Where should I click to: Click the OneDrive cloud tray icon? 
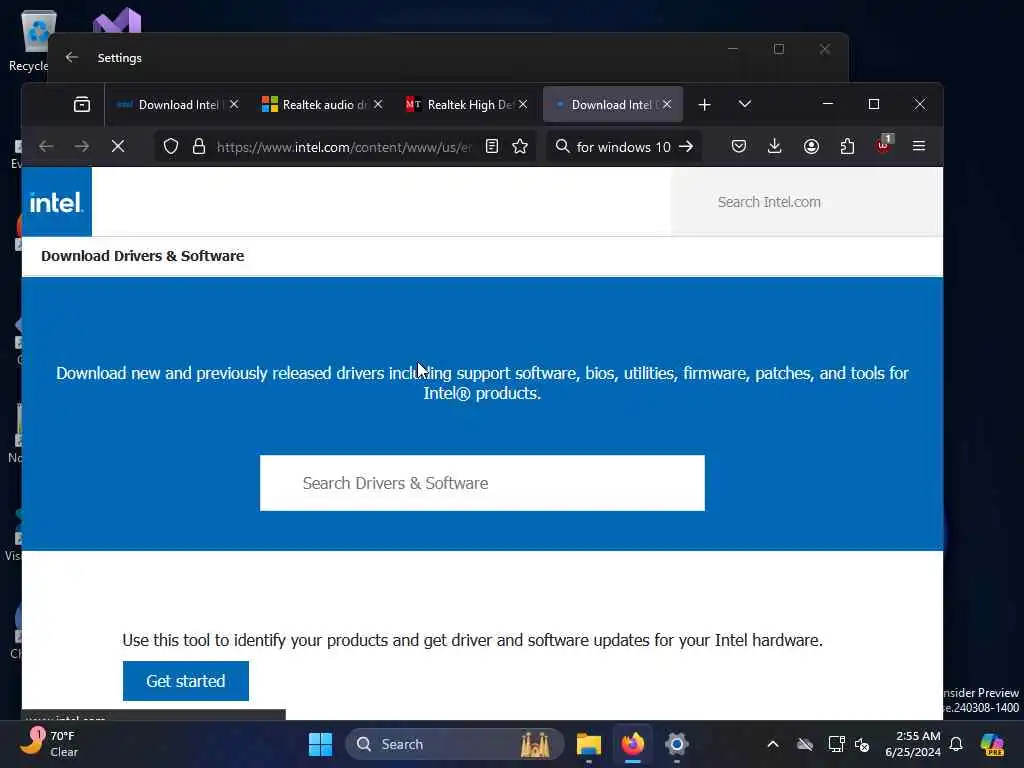(805, 744)
